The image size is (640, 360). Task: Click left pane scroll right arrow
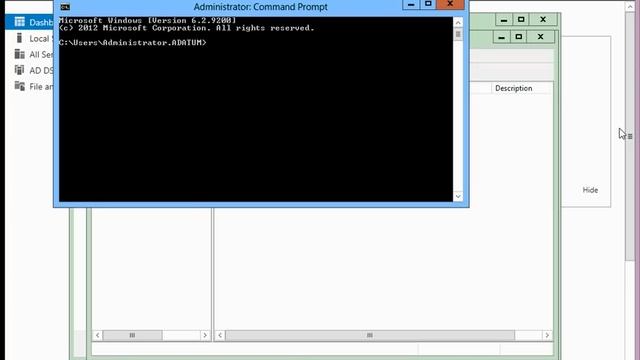(x=205, y=335)
